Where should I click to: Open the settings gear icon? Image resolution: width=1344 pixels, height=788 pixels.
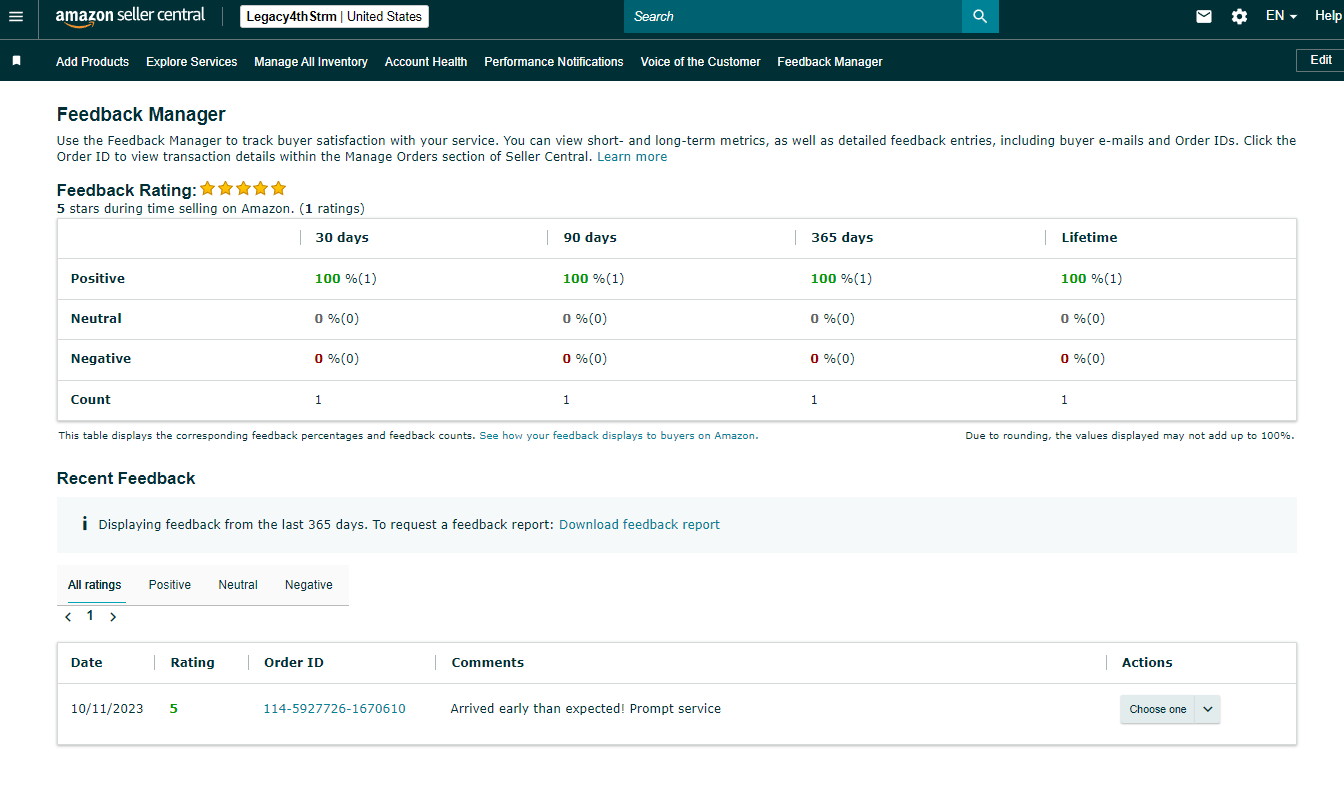(x=1239, y=16)
